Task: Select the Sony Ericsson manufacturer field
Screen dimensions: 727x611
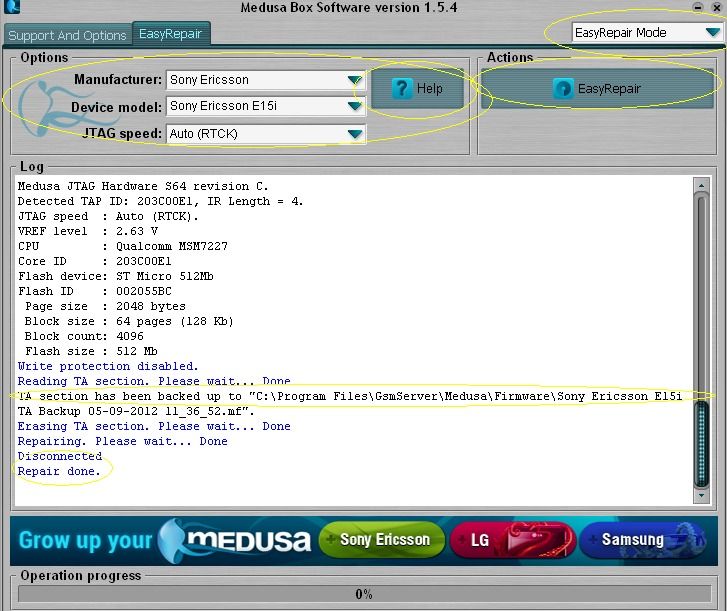Action: 266,80
